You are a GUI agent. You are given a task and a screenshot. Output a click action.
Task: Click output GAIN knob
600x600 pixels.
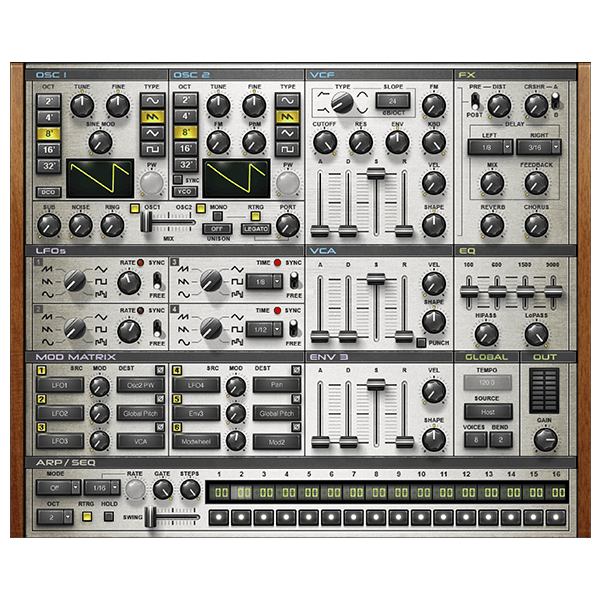[x=545, y=439]
